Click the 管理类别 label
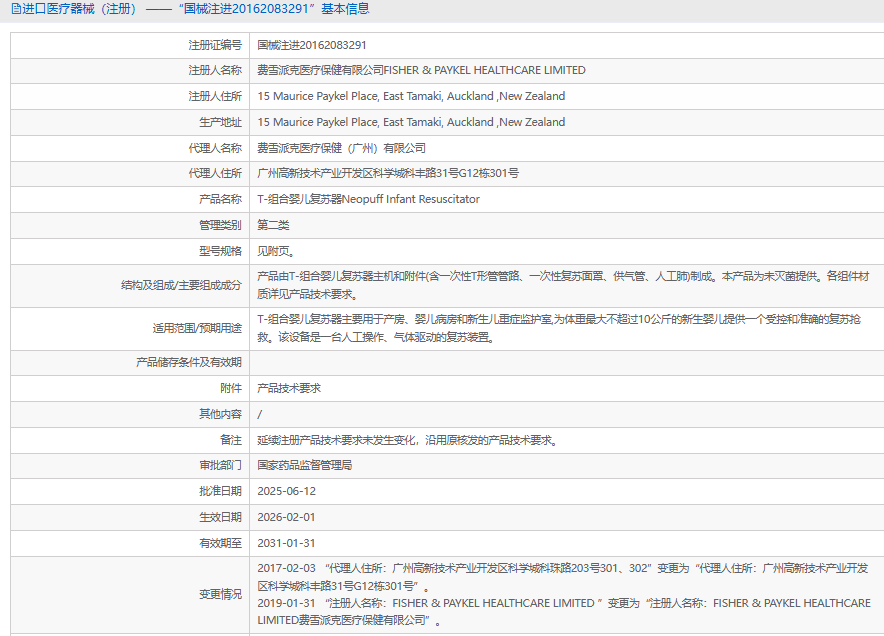 pos(220,226)
